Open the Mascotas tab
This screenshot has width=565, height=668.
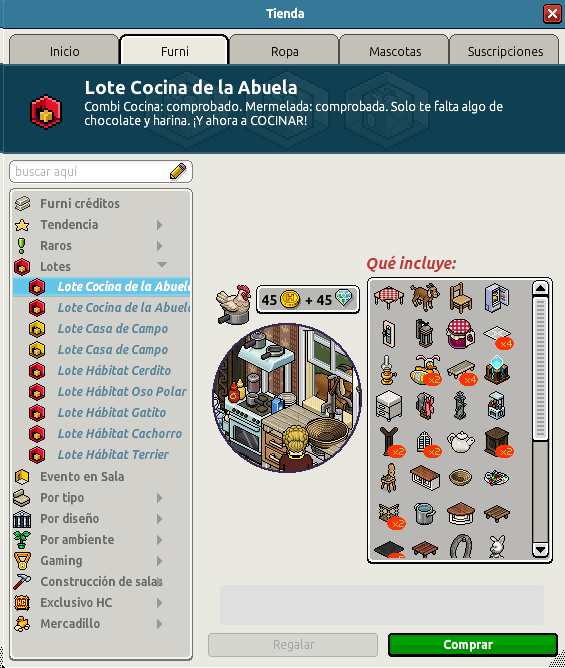click(x=395, y=50)
